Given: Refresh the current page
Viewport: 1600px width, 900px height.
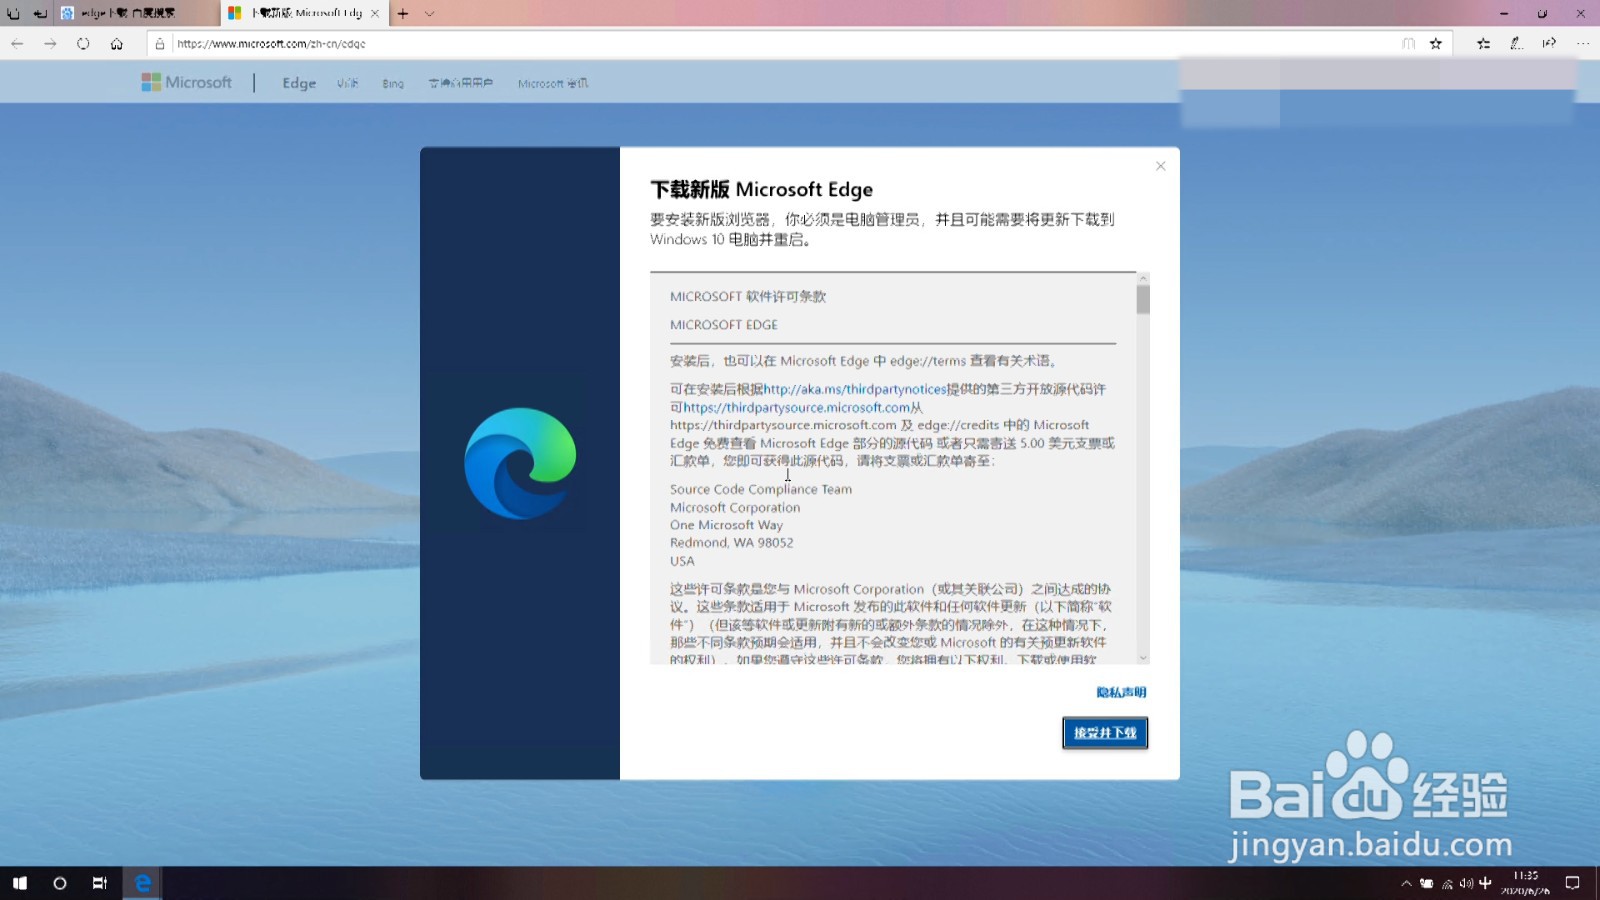Looking at the screenshot, I should coord(83,43).
